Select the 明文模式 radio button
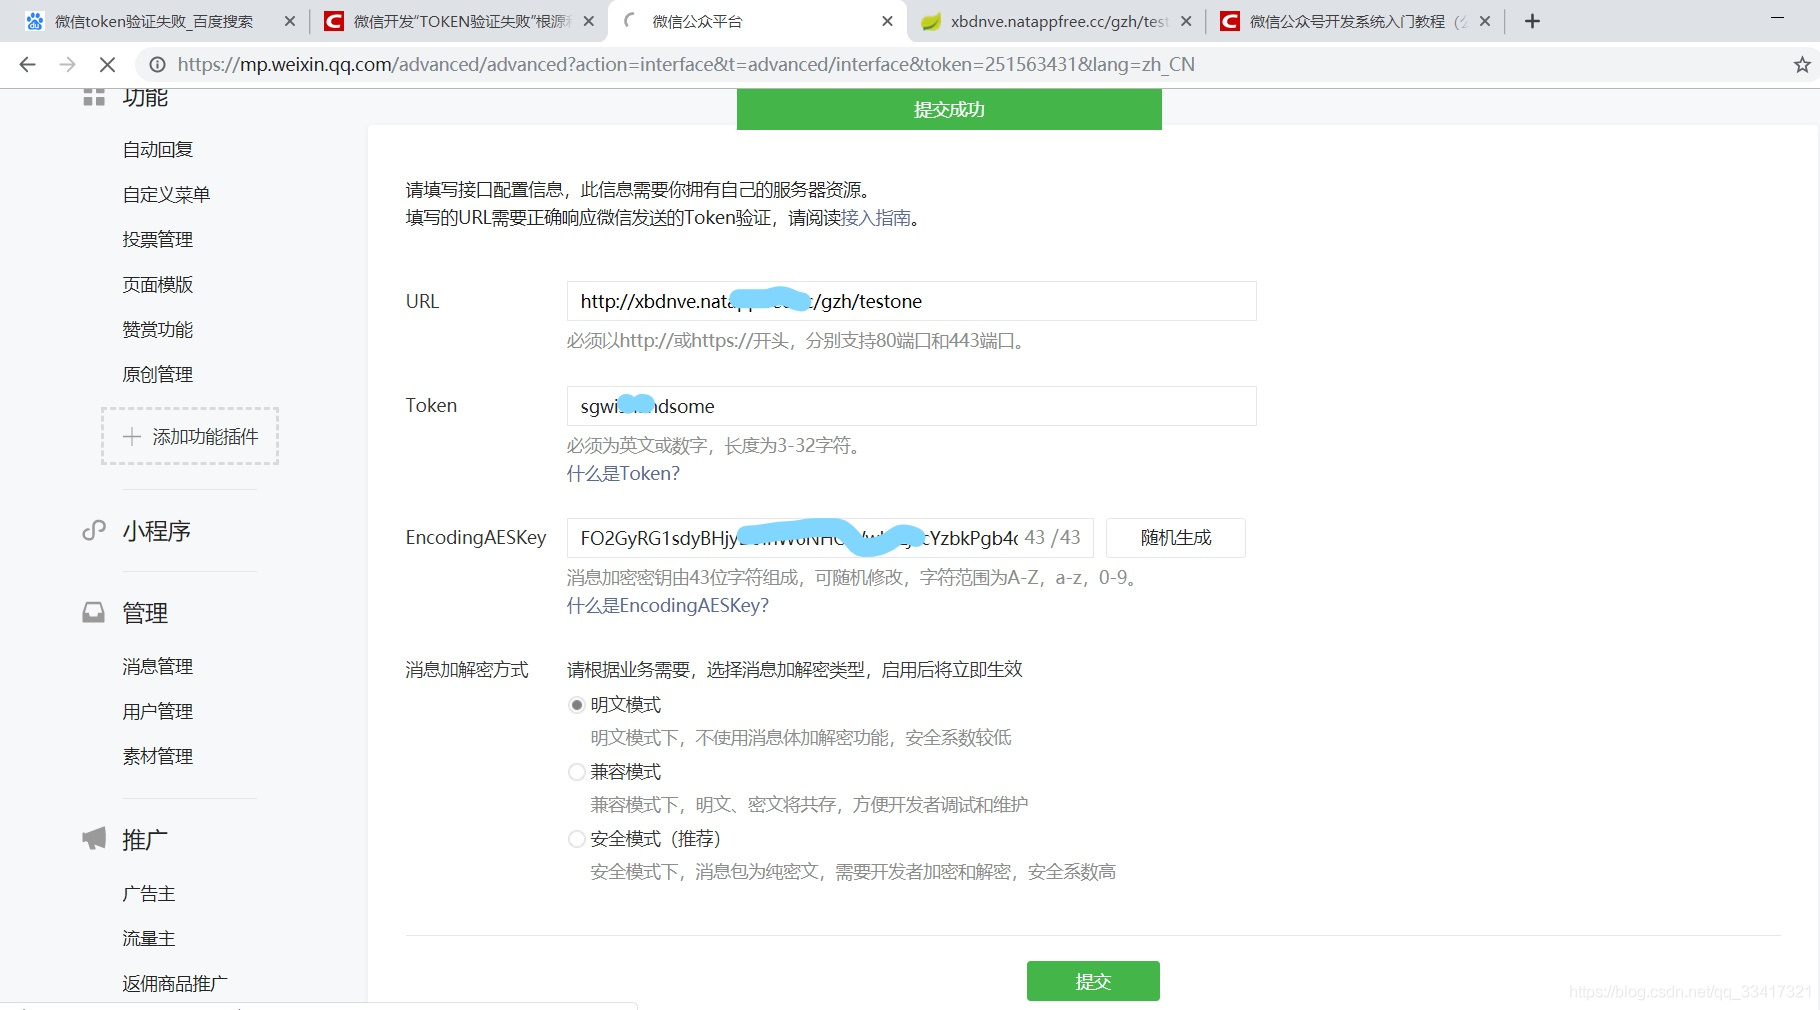 coord(577,705)
